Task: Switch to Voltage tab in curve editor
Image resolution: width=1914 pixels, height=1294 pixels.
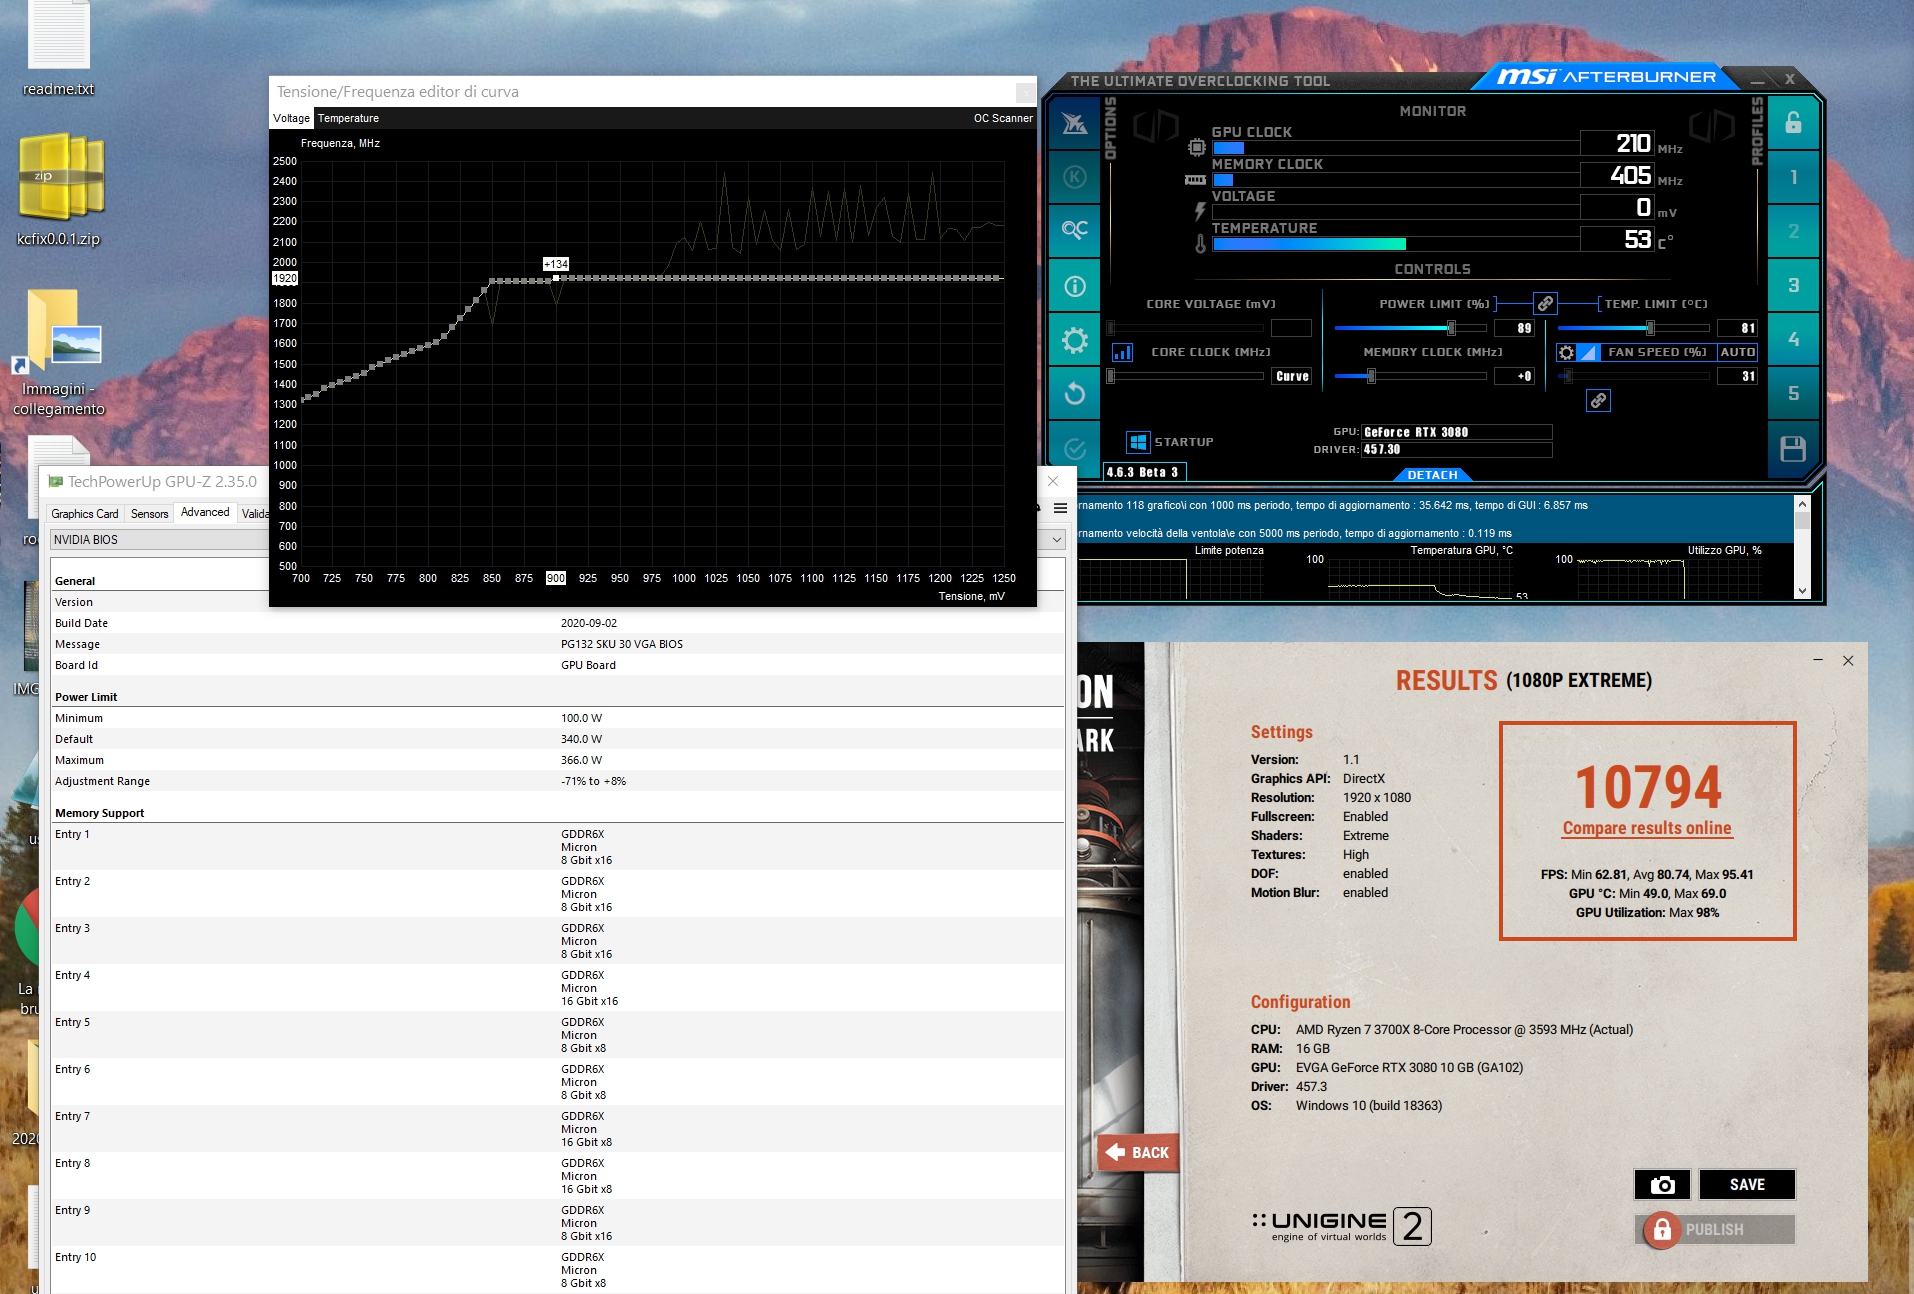Action: [291, 118]
